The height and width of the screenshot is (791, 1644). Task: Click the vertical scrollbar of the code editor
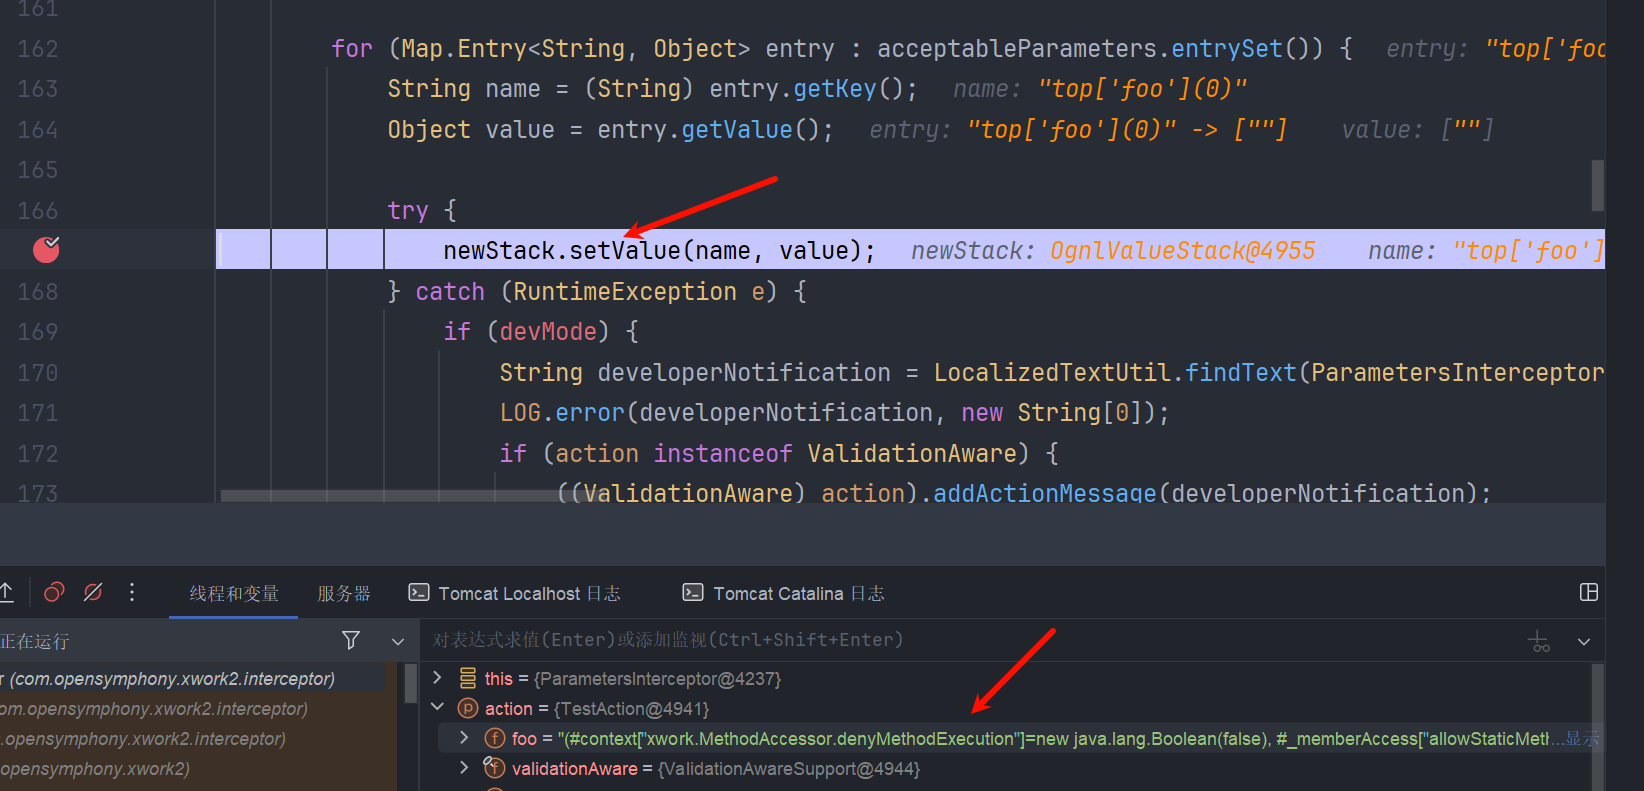point(1598,185)
